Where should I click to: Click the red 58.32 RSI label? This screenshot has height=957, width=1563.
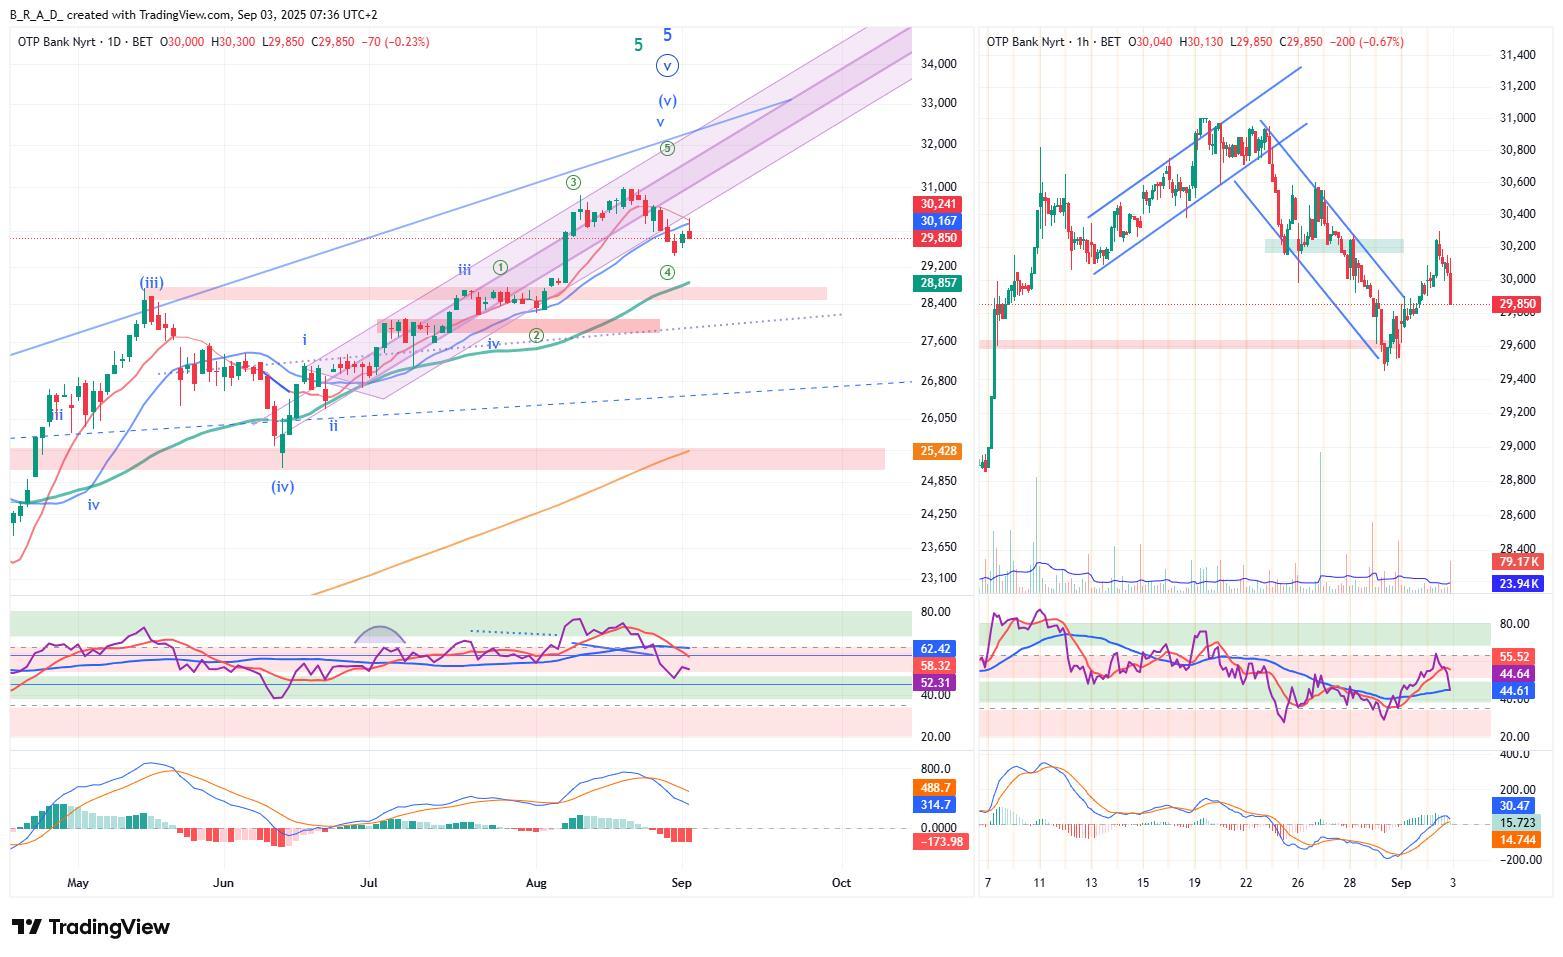pos(936,666)
